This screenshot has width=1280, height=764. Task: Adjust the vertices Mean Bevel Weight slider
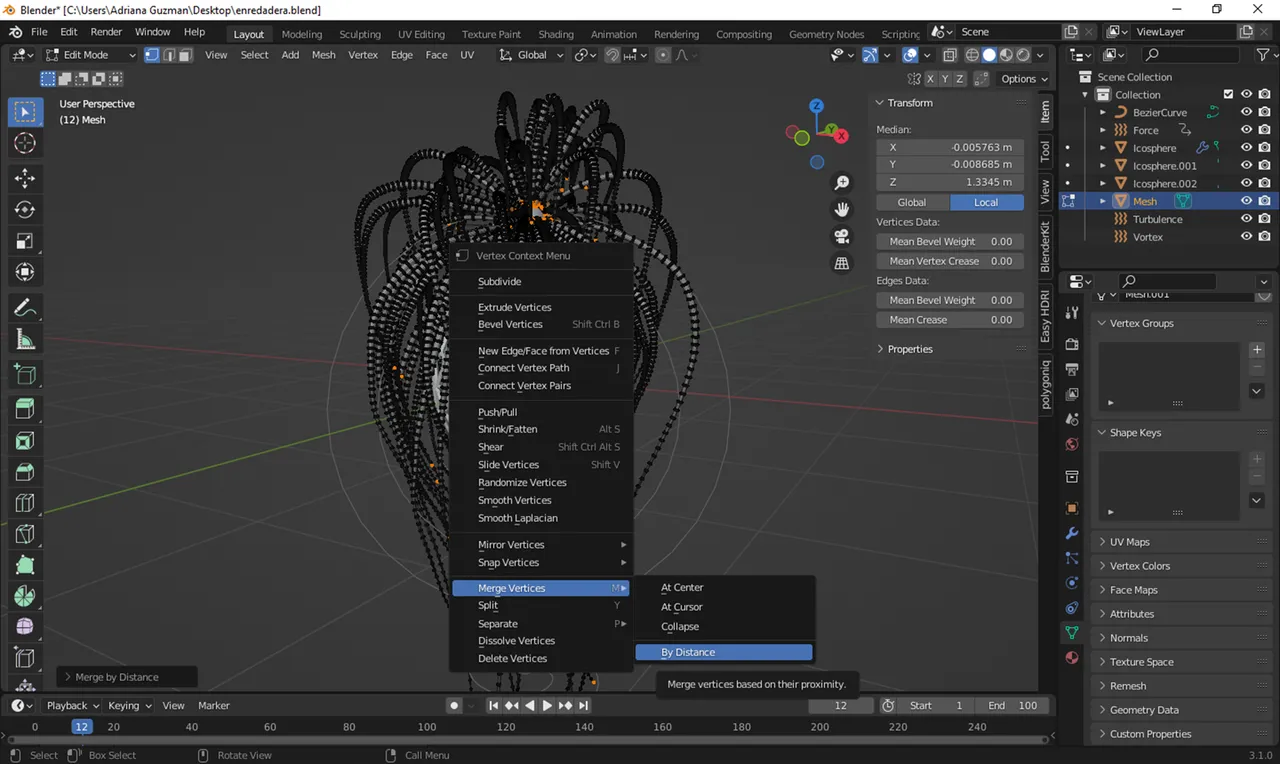click(x=950, y=241)
